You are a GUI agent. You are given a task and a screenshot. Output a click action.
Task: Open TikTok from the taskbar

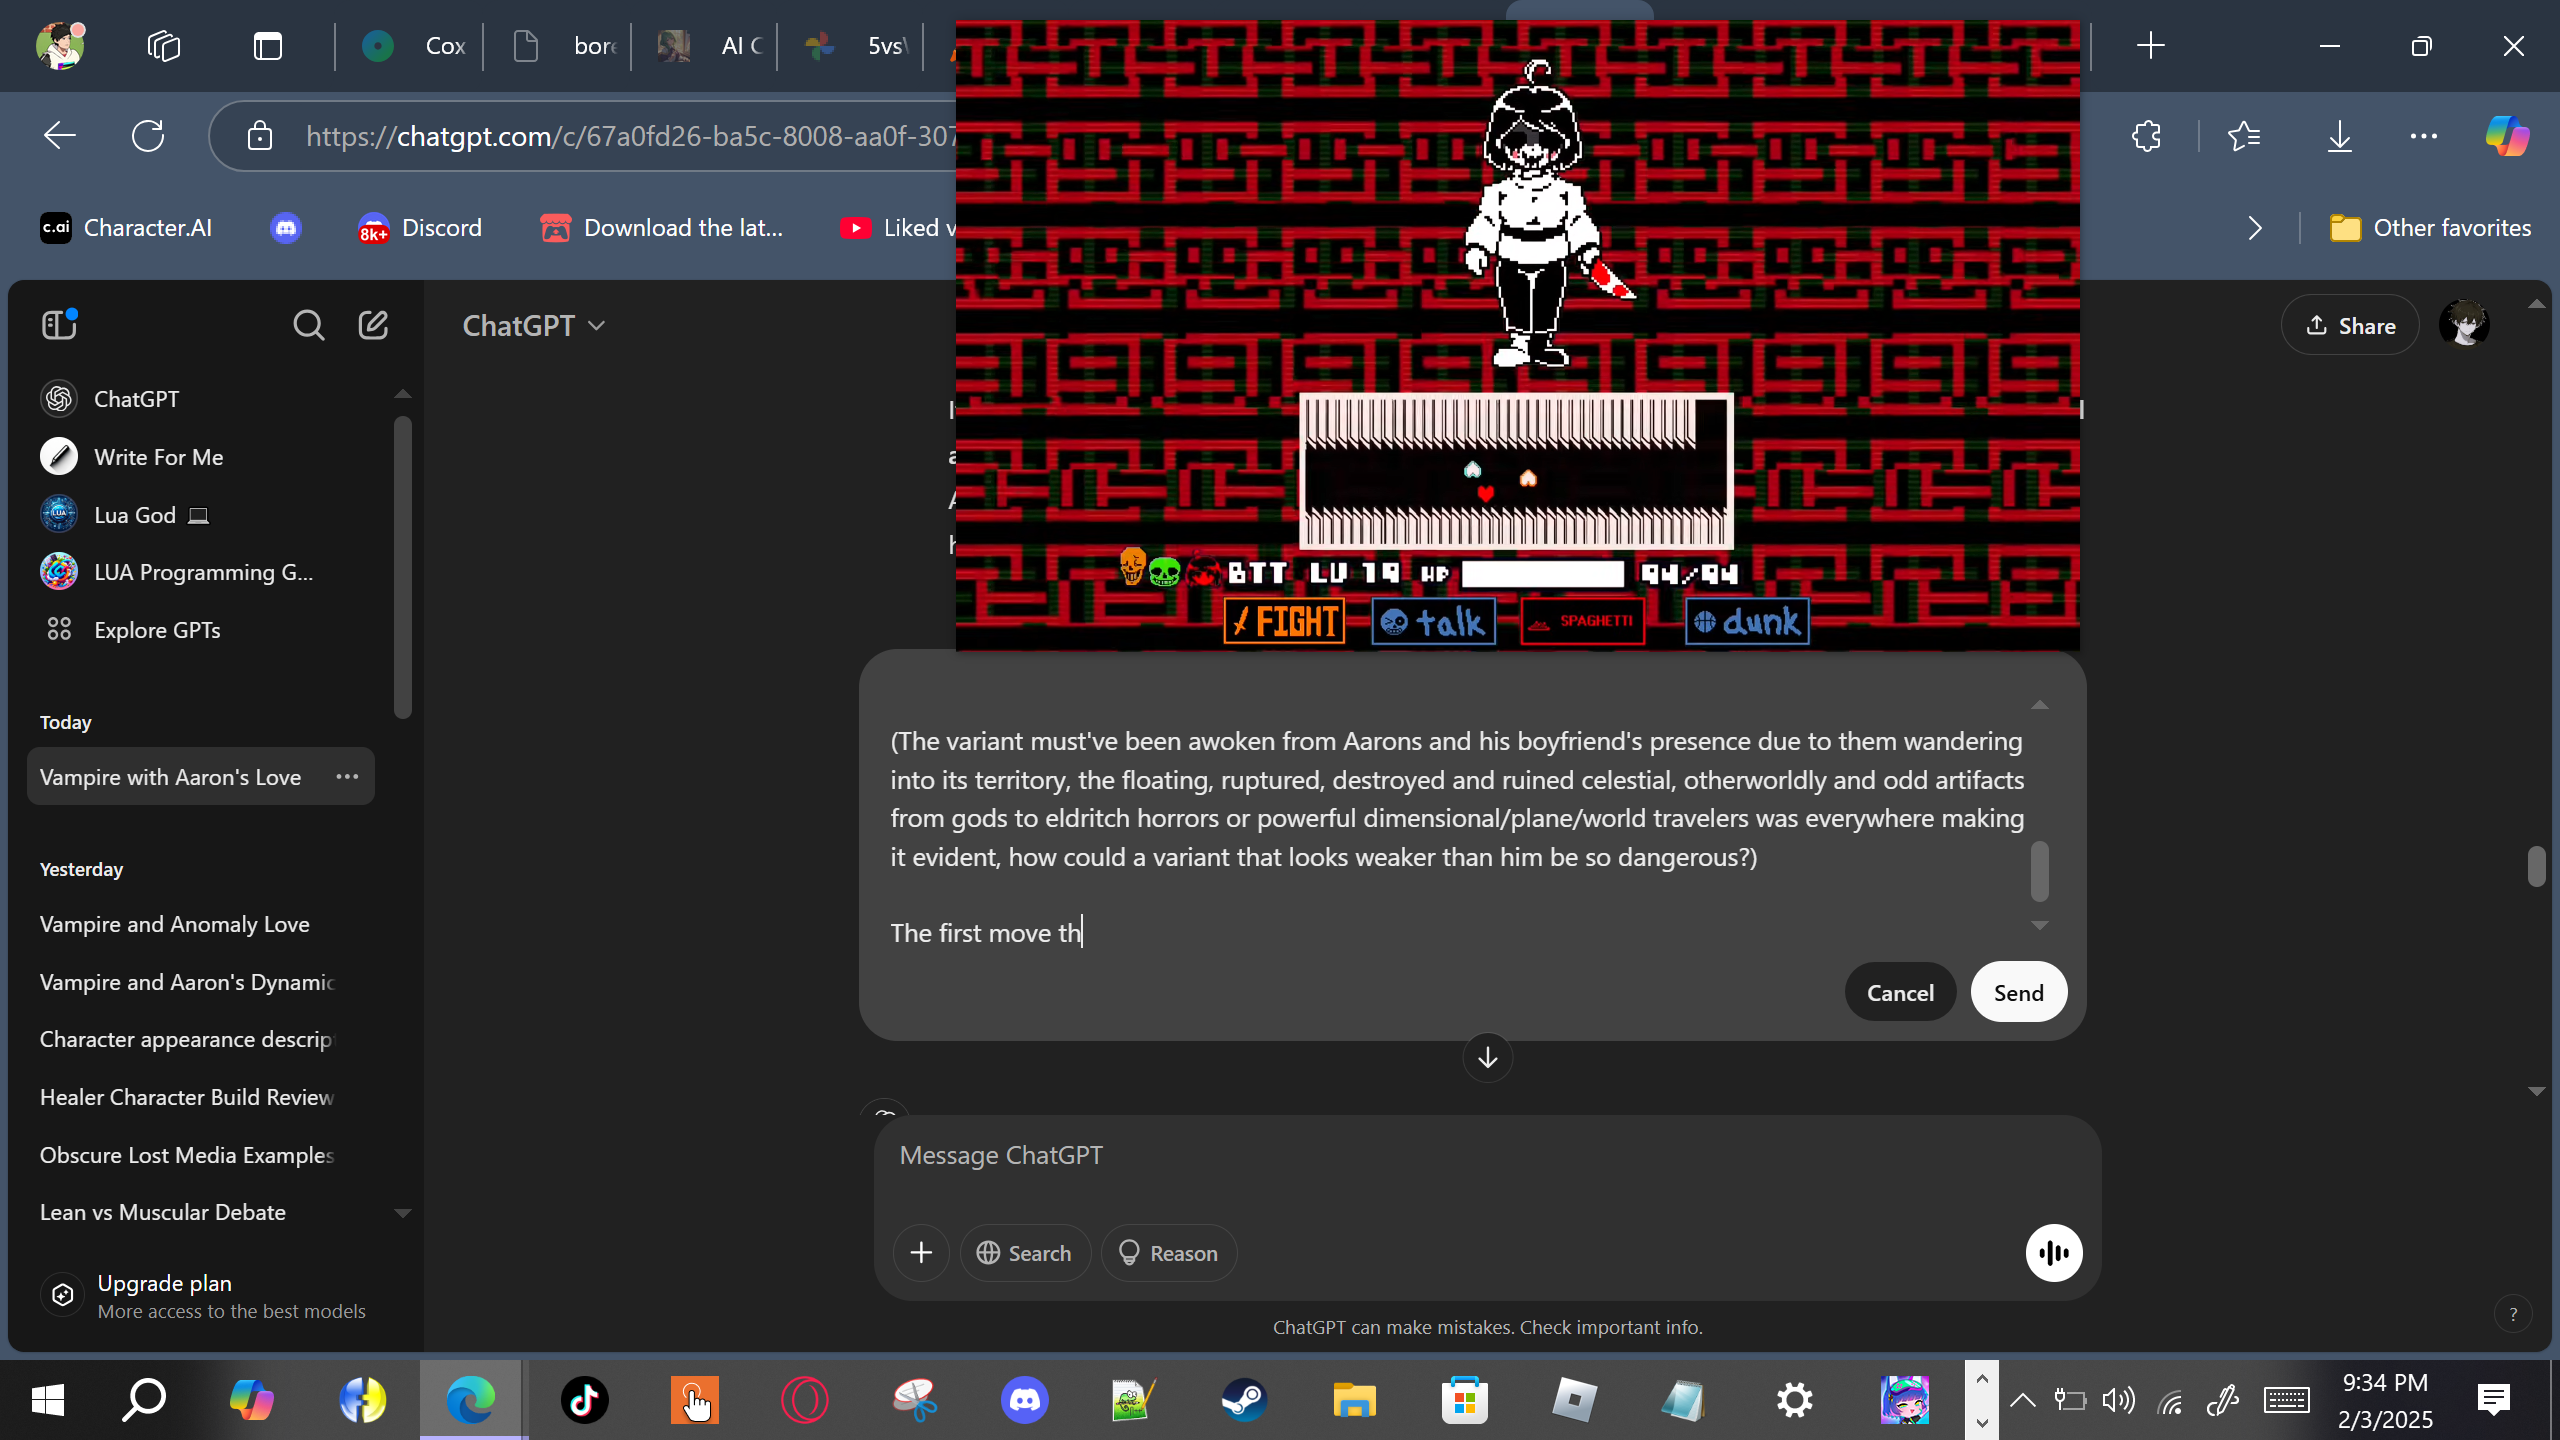pos(584,1400)
